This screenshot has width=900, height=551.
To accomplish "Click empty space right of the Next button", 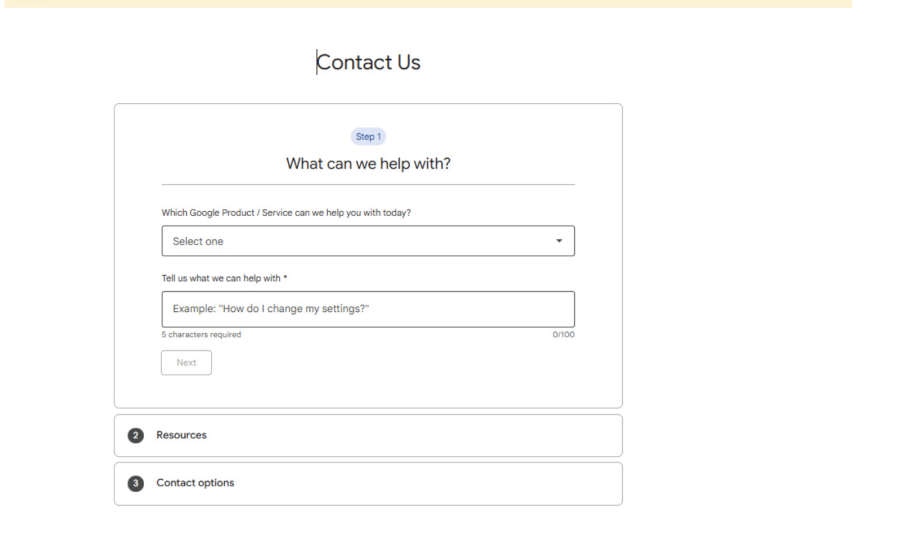I will coord(400,363).
